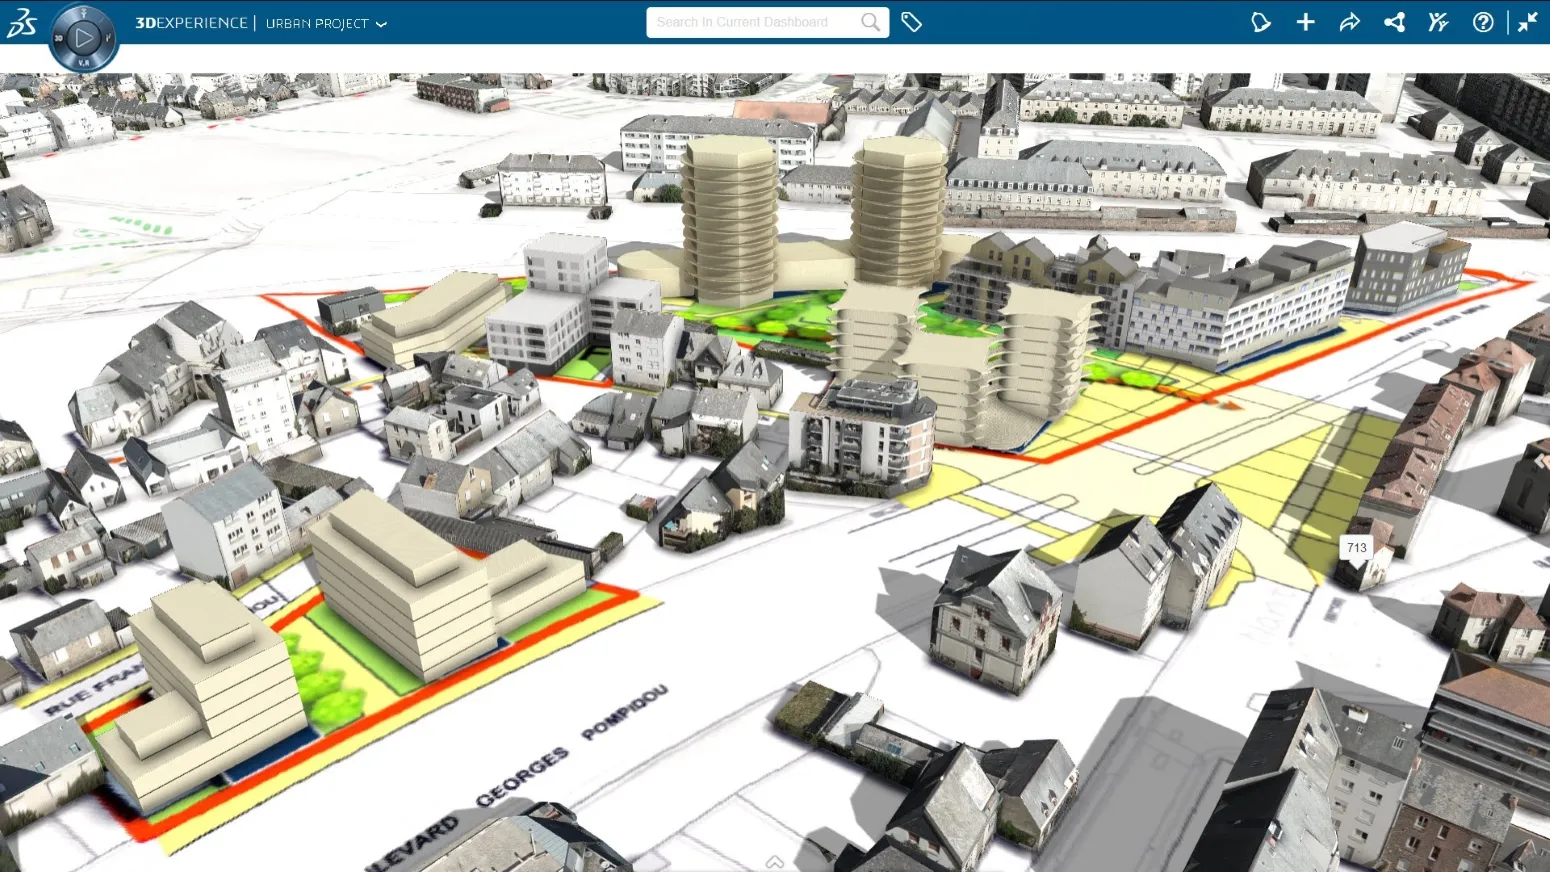Click the add content plus icon
Viewport: 1550px width, 872px height.
click(x=1305, y=21)
